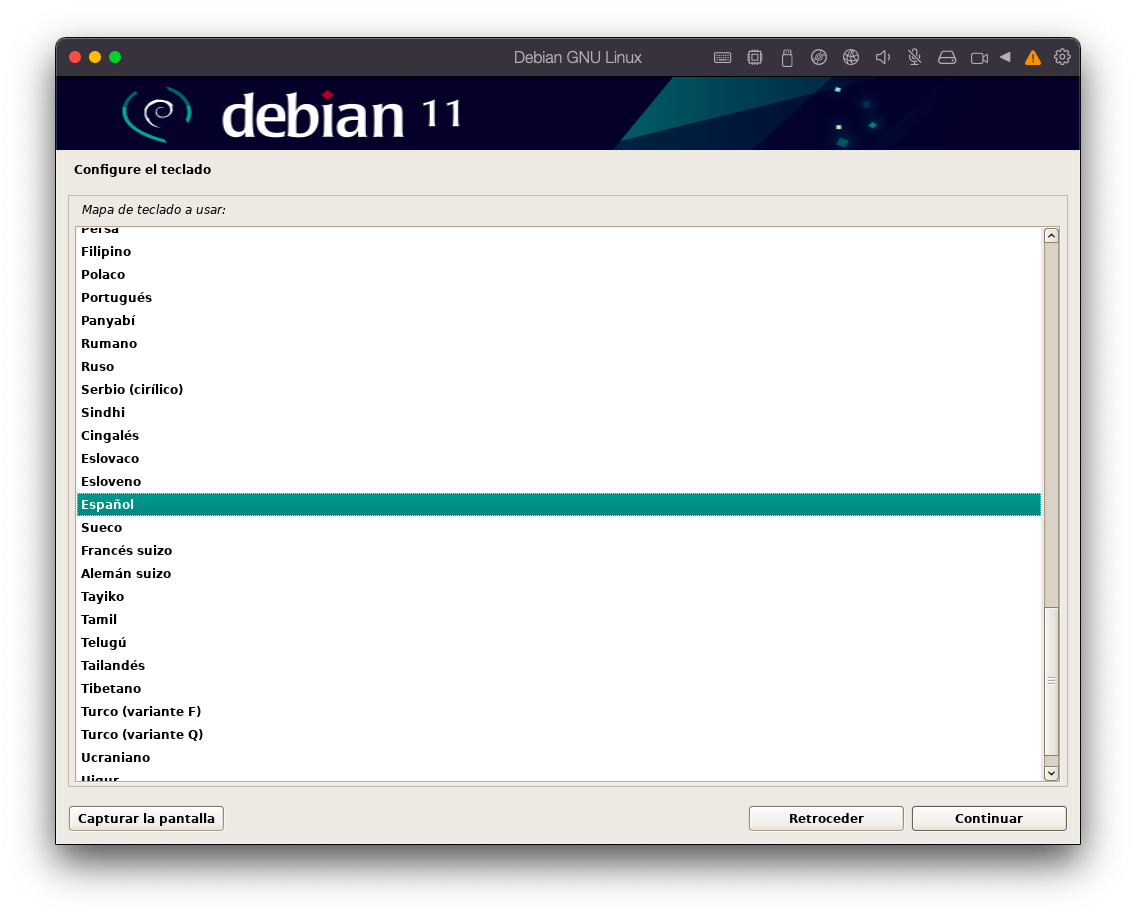The width and height of the screenshot is (1136, 918).
Task: Maximize the VM window with green button
Action: click(115, 57)
